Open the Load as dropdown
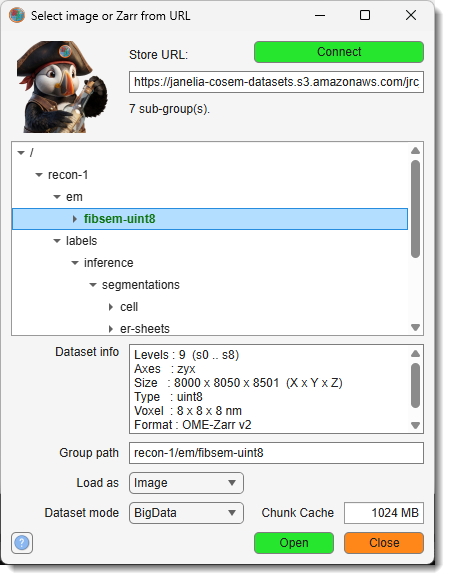 [x=186, y=483]
